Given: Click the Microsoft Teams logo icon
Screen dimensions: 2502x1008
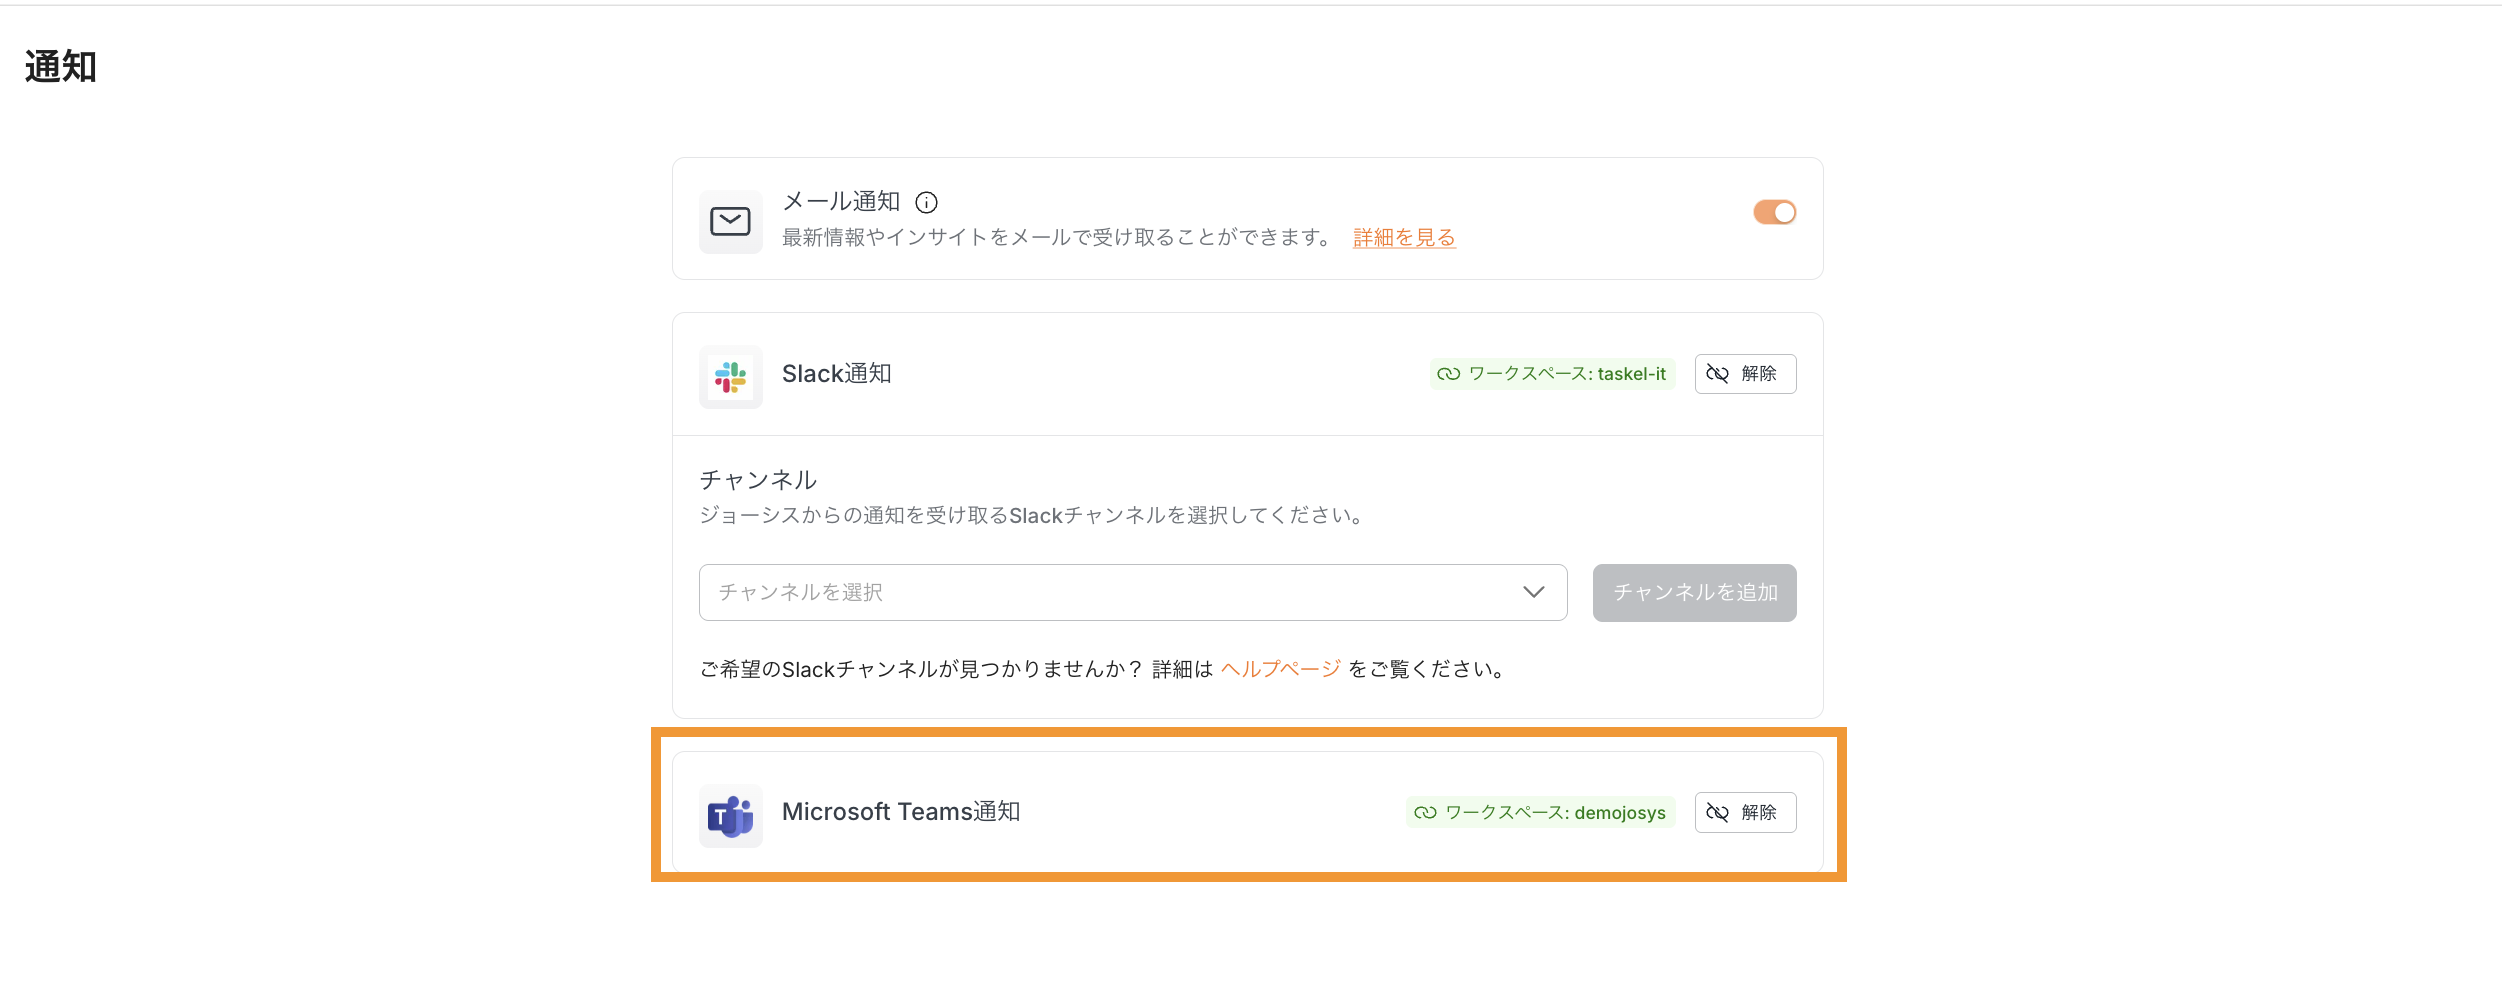Looking at the screenshot, I should point(730,816).
